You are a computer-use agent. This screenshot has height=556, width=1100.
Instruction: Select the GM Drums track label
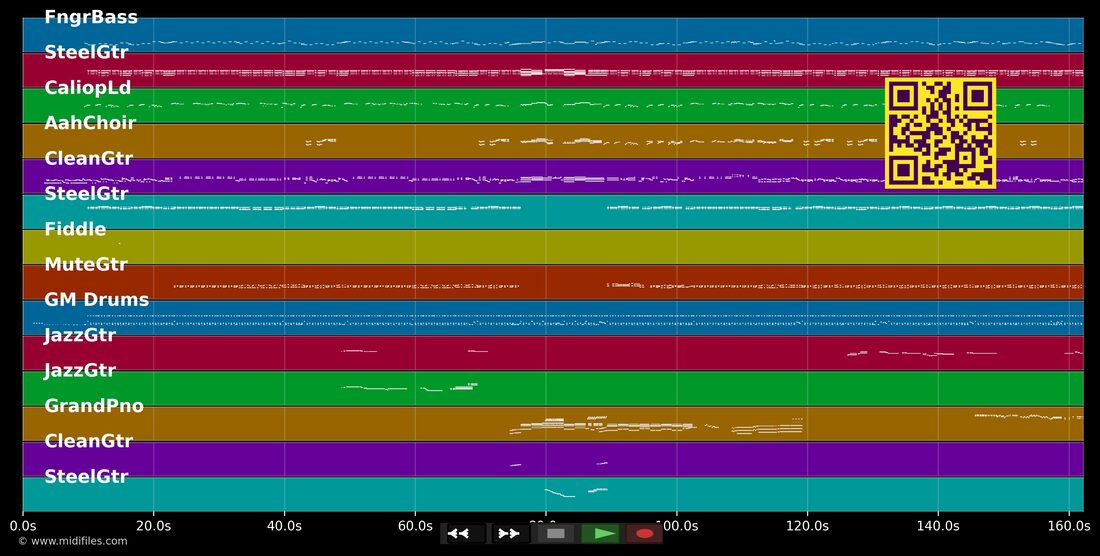pos(97,300)
